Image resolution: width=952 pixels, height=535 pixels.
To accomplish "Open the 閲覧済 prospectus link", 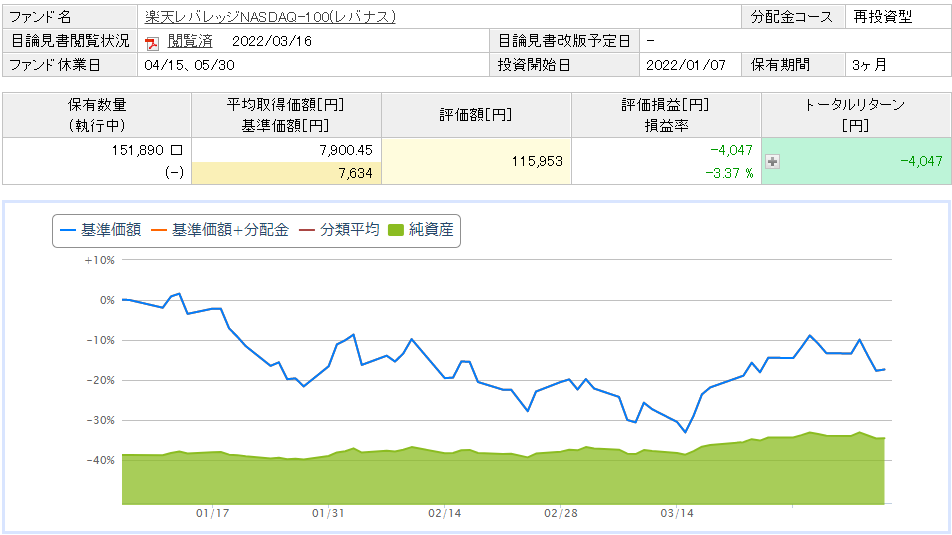I will 190,41.
